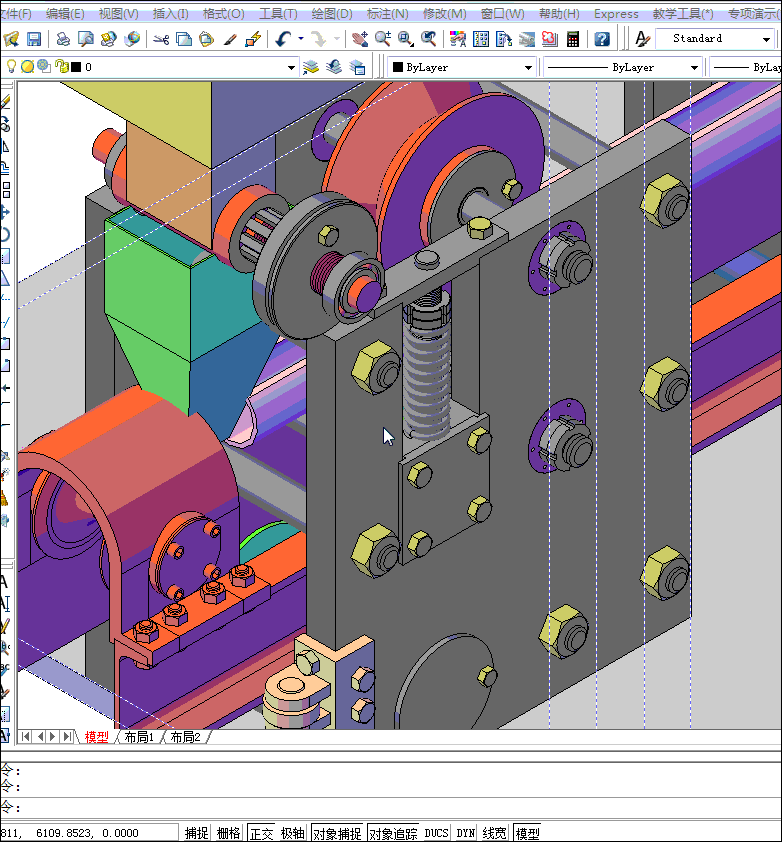Image resolution: width=782 pixels, height=842 pixels.
Task: Open the 修改(M) menu
Action: 445,13
